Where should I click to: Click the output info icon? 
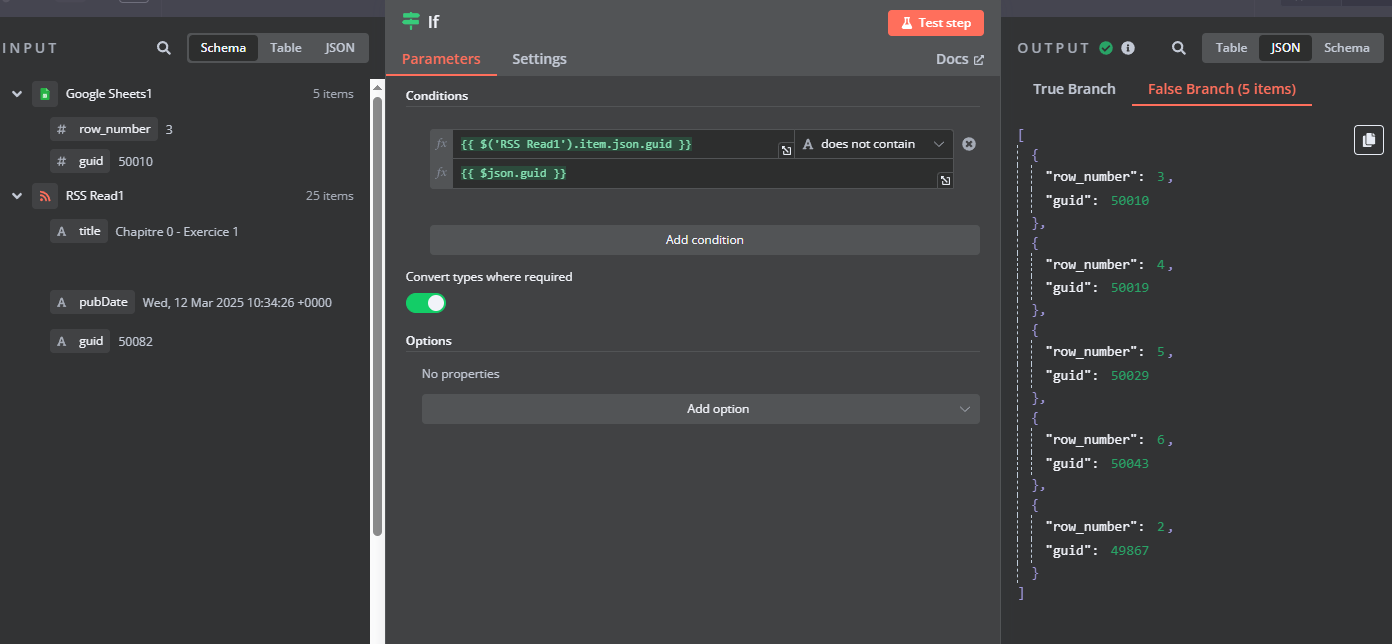(1128, 48)
